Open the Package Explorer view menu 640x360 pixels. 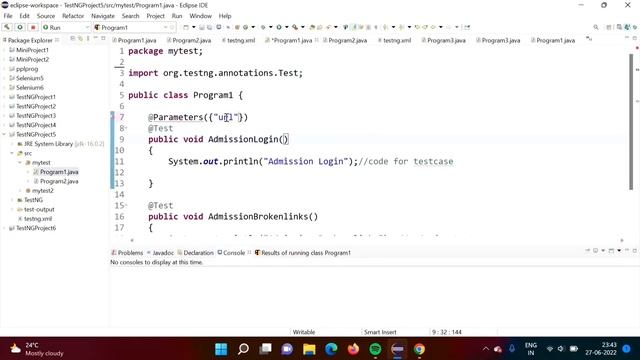(x=88, y=39)
